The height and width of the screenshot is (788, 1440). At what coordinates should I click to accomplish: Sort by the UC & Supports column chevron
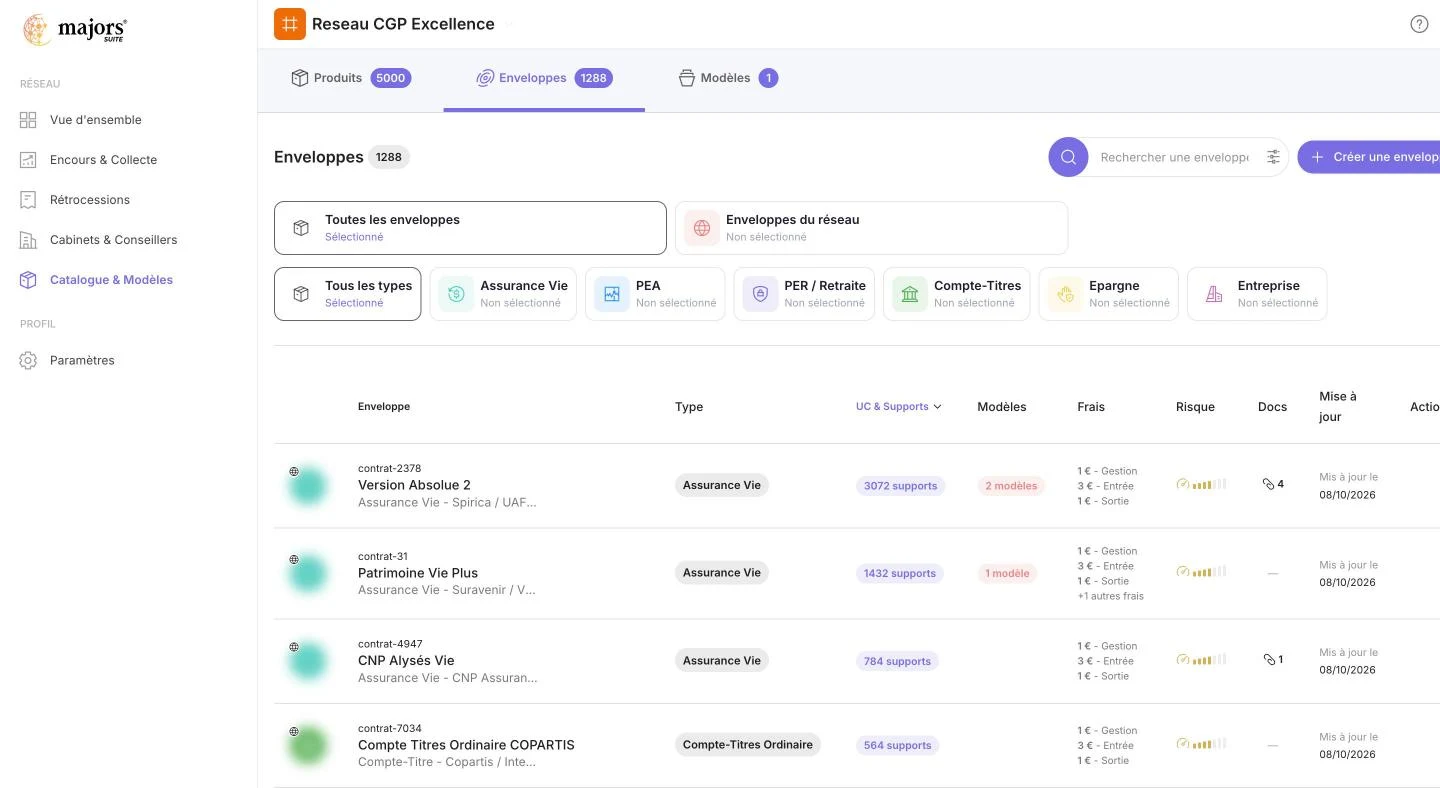click(937, 407)
